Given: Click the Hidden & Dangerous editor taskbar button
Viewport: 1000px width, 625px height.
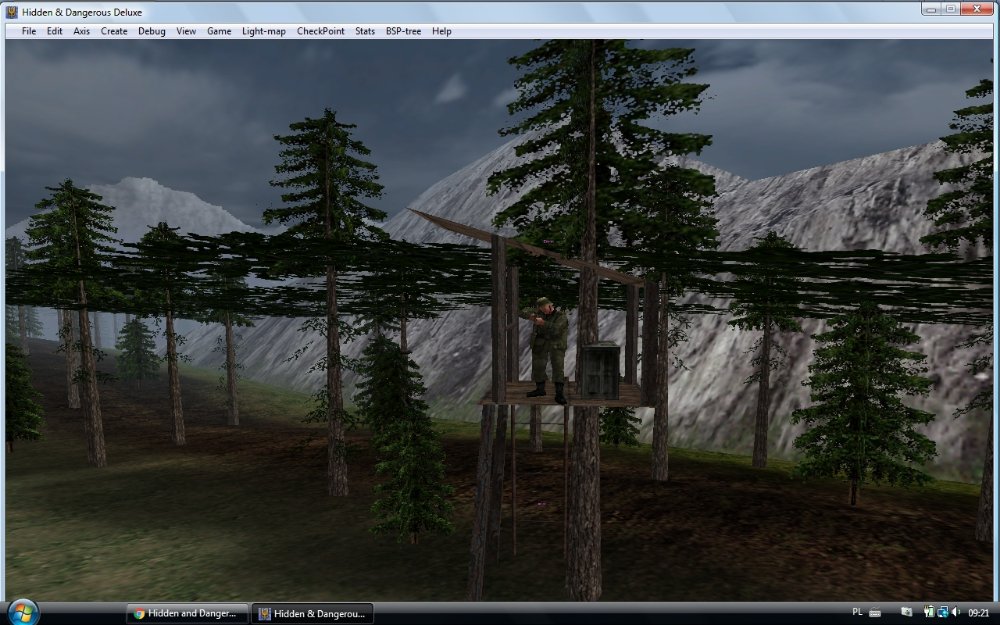Looking at the screenshot, I should tap(312, 613).
